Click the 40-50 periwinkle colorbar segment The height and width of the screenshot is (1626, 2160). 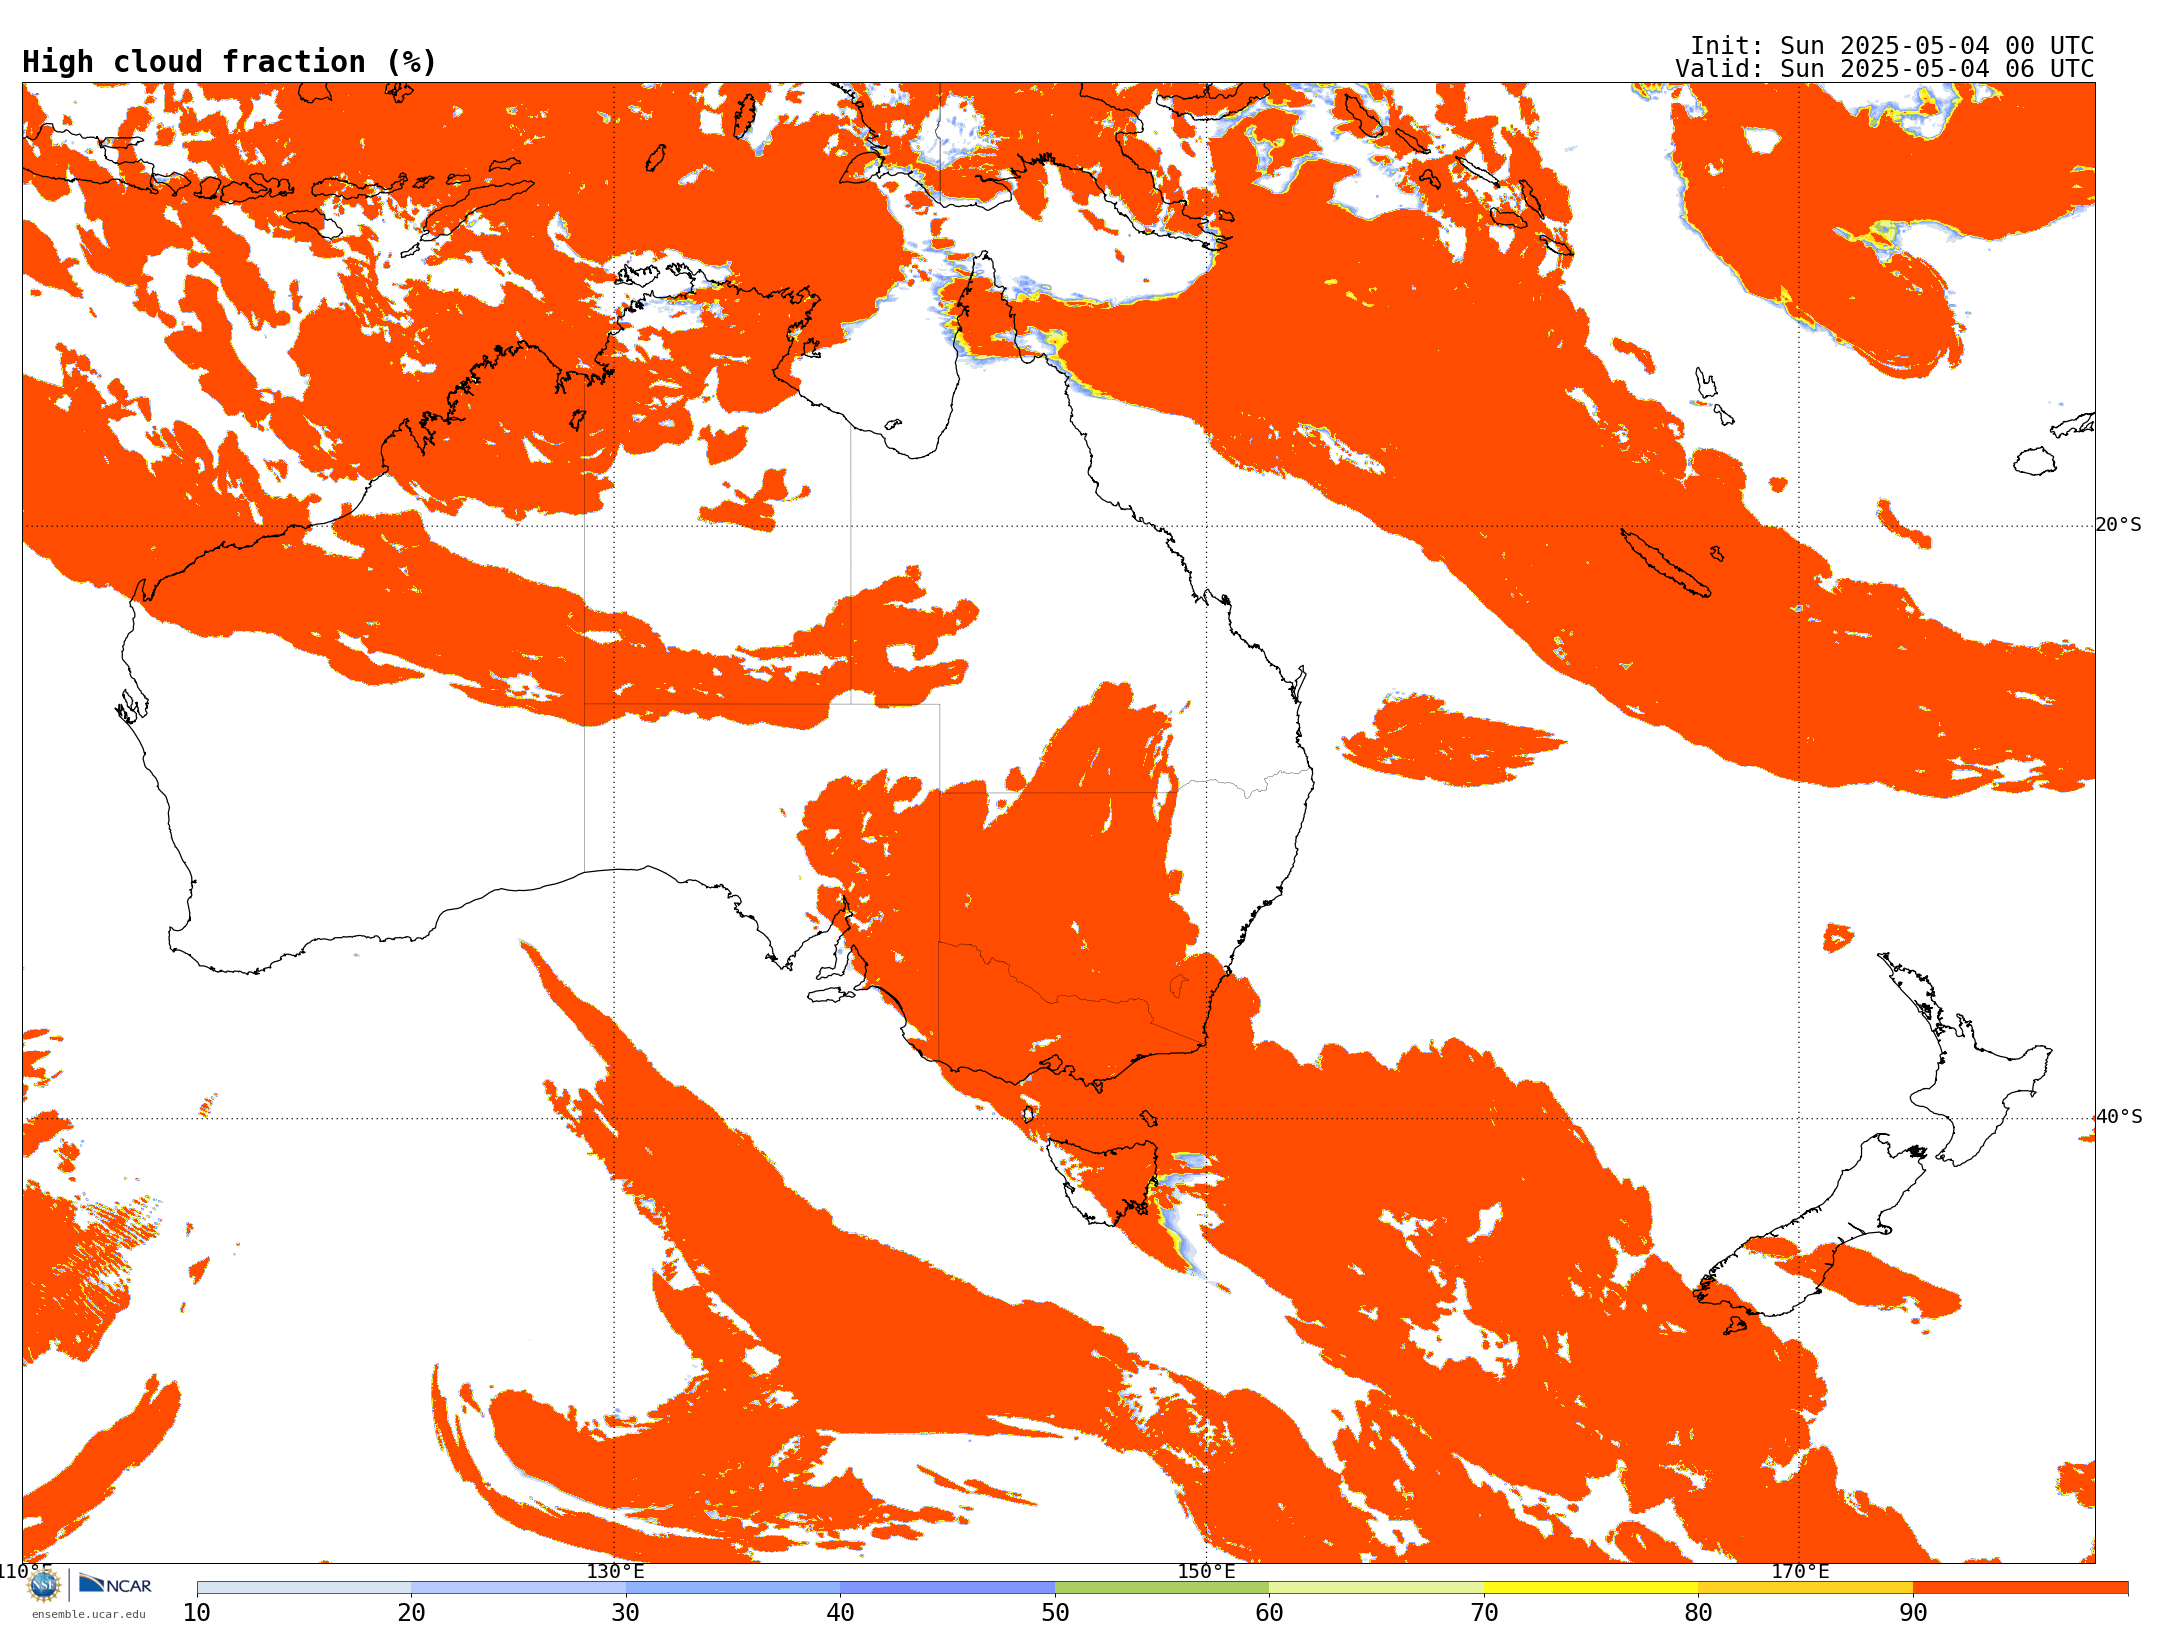(x=948, y=1588)
